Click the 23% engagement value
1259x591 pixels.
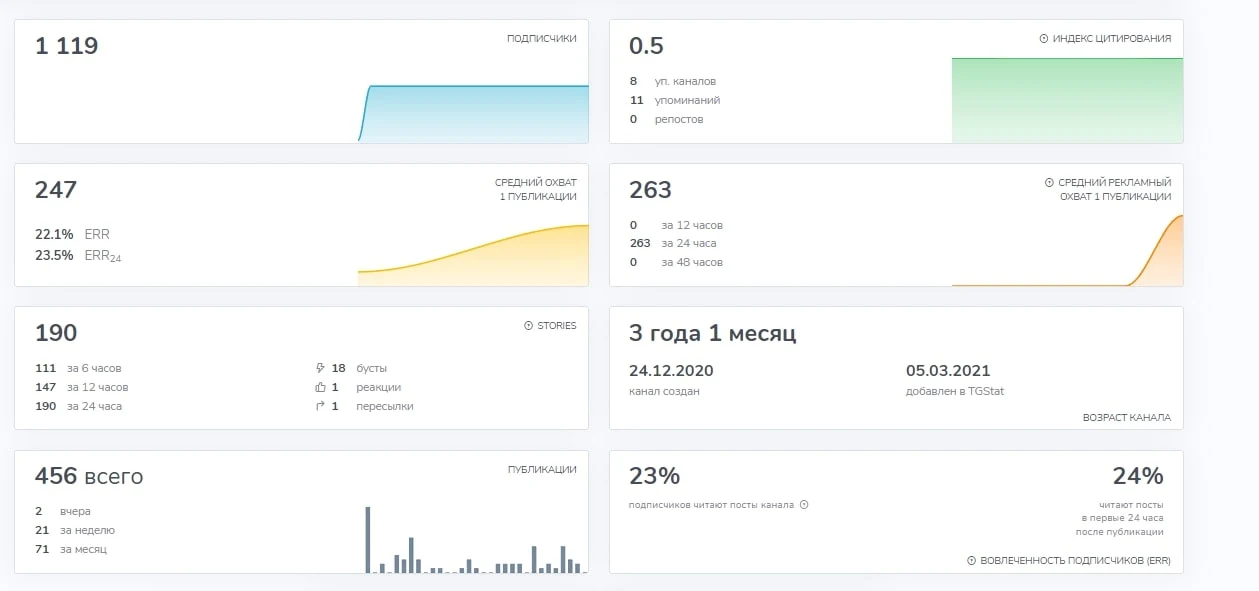[654, 476]
